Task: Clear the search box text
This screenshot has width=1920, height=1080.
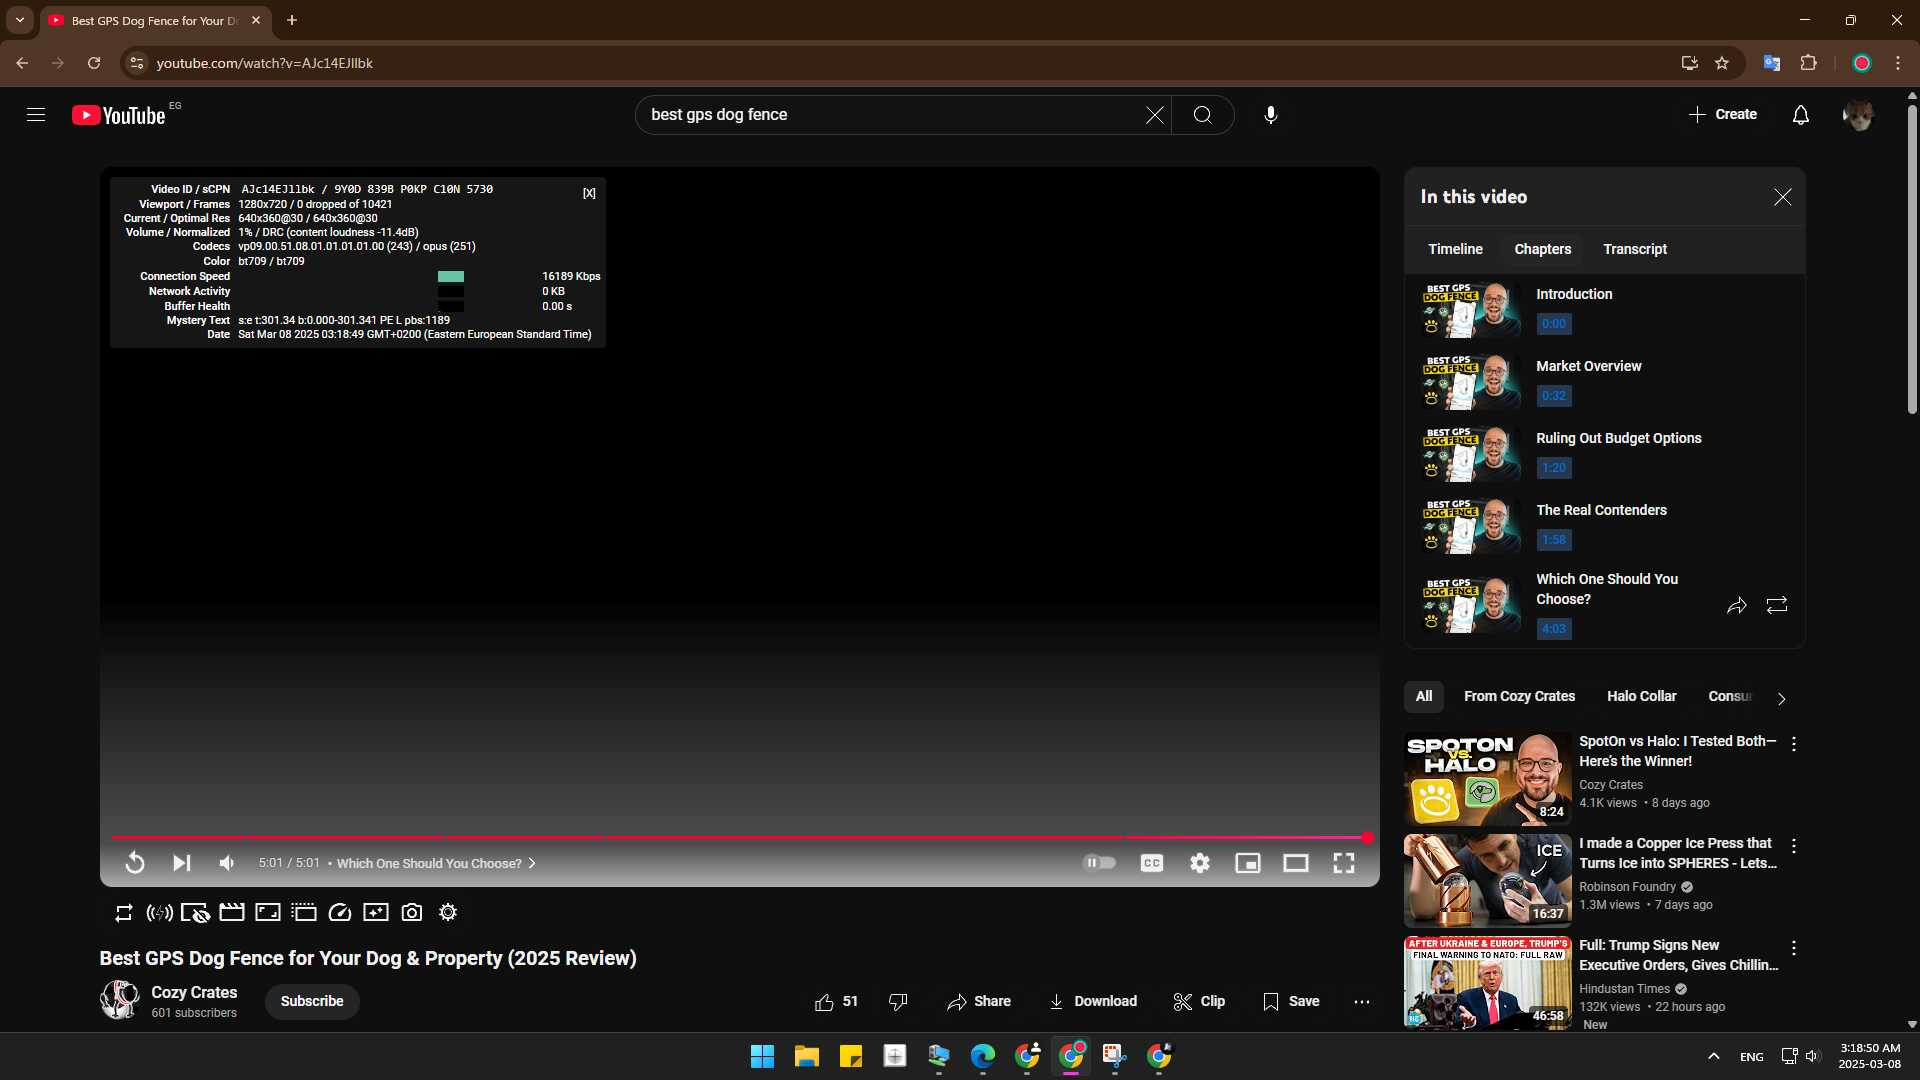Action: click(1154, 115)
